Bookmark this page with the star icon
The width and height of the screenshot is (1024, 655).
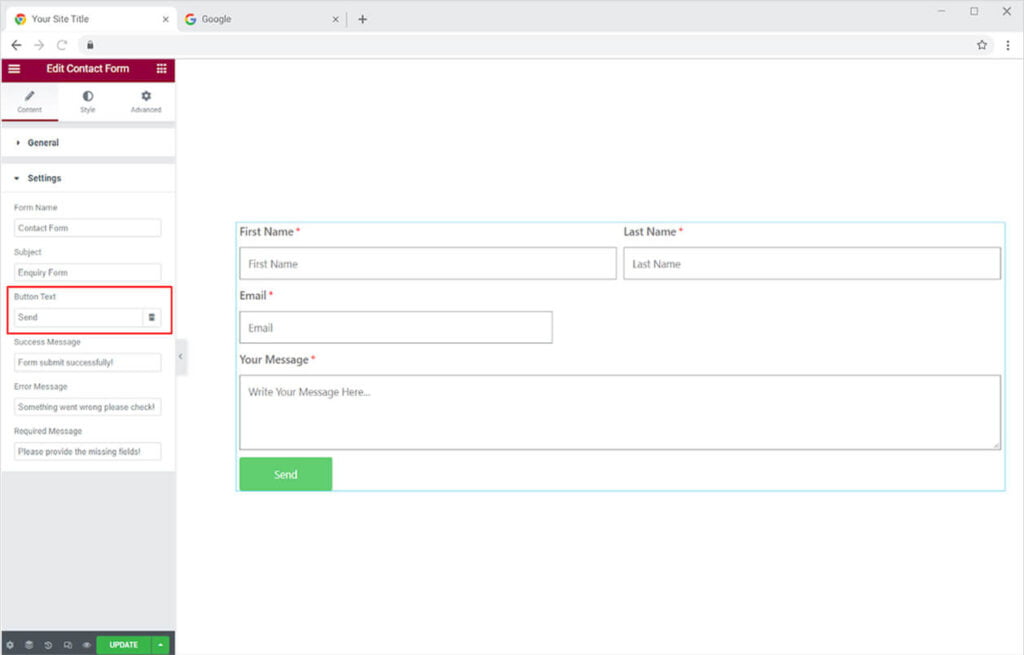pyautogui.click(x=982, y=45)
